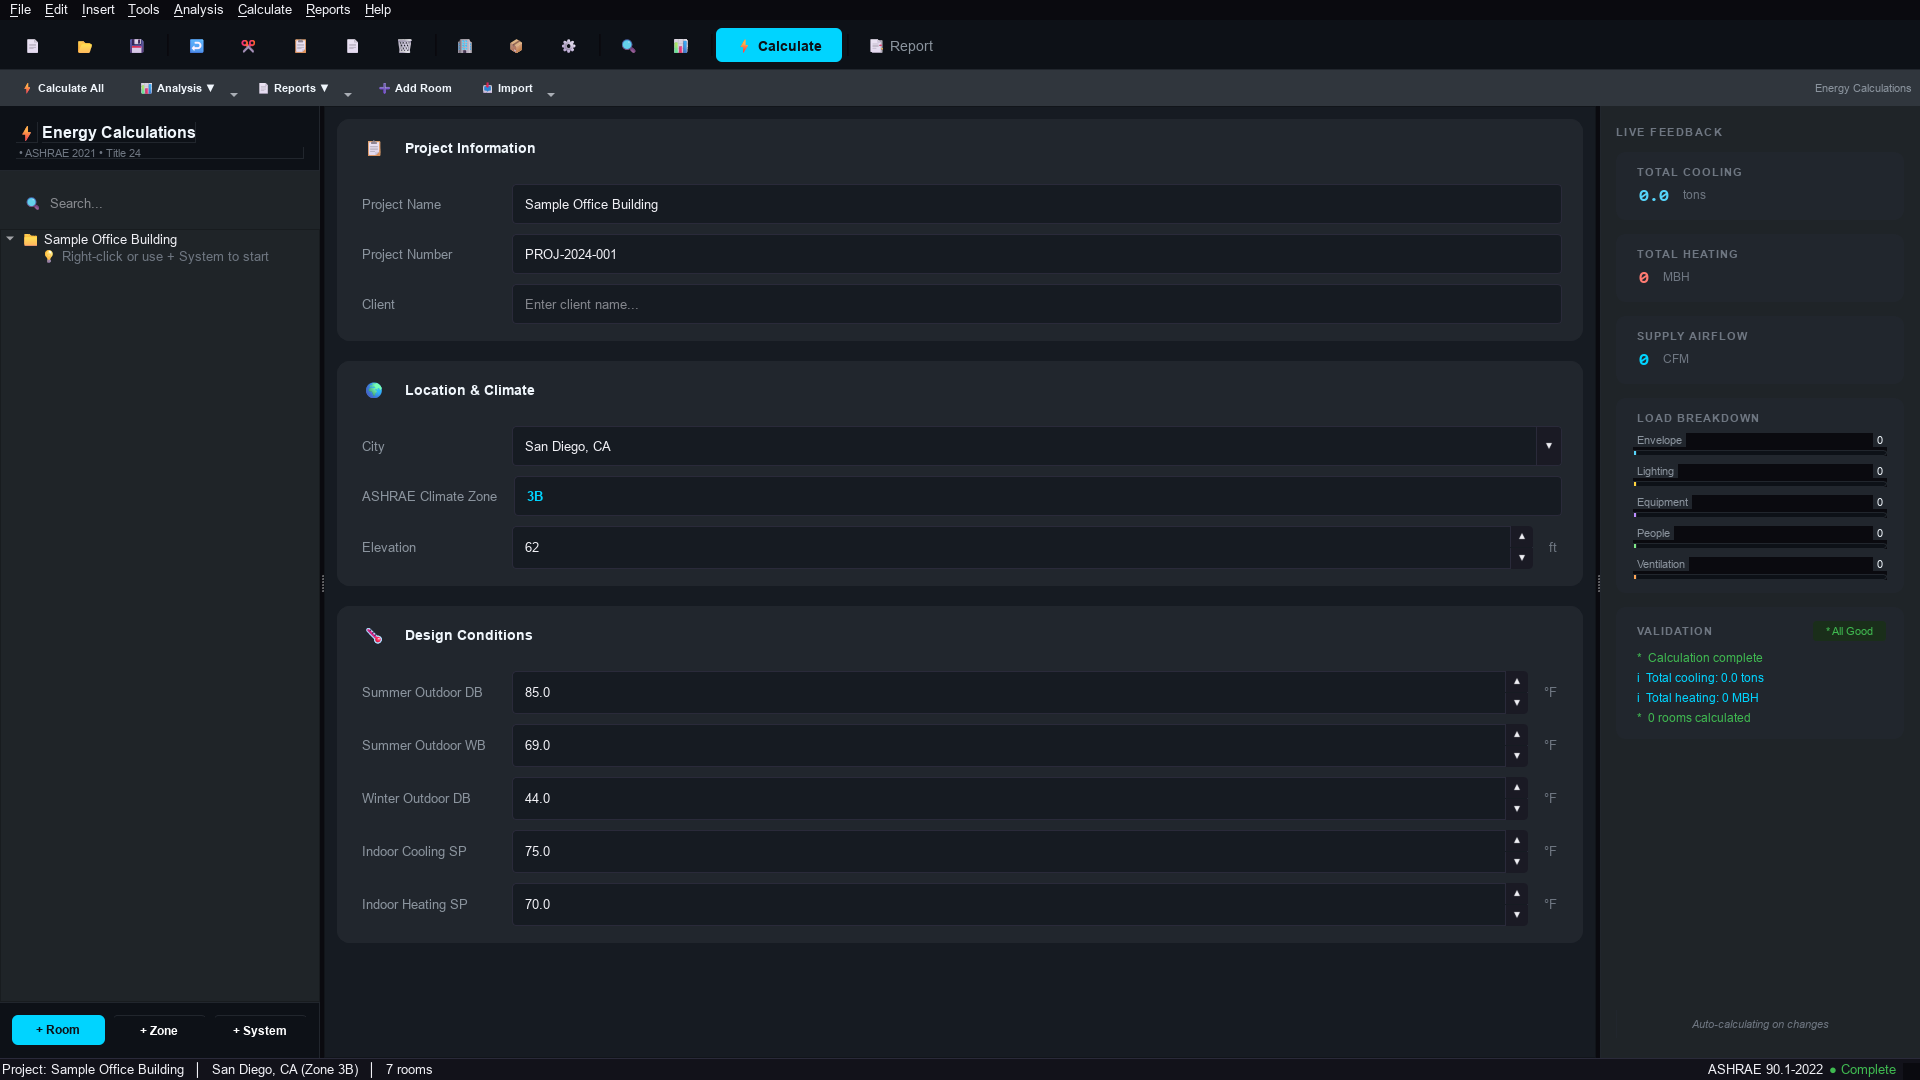1920x1080 pixels.
Task: Open the overflow arrow after the Analysis dropdown
Action: 234,93
